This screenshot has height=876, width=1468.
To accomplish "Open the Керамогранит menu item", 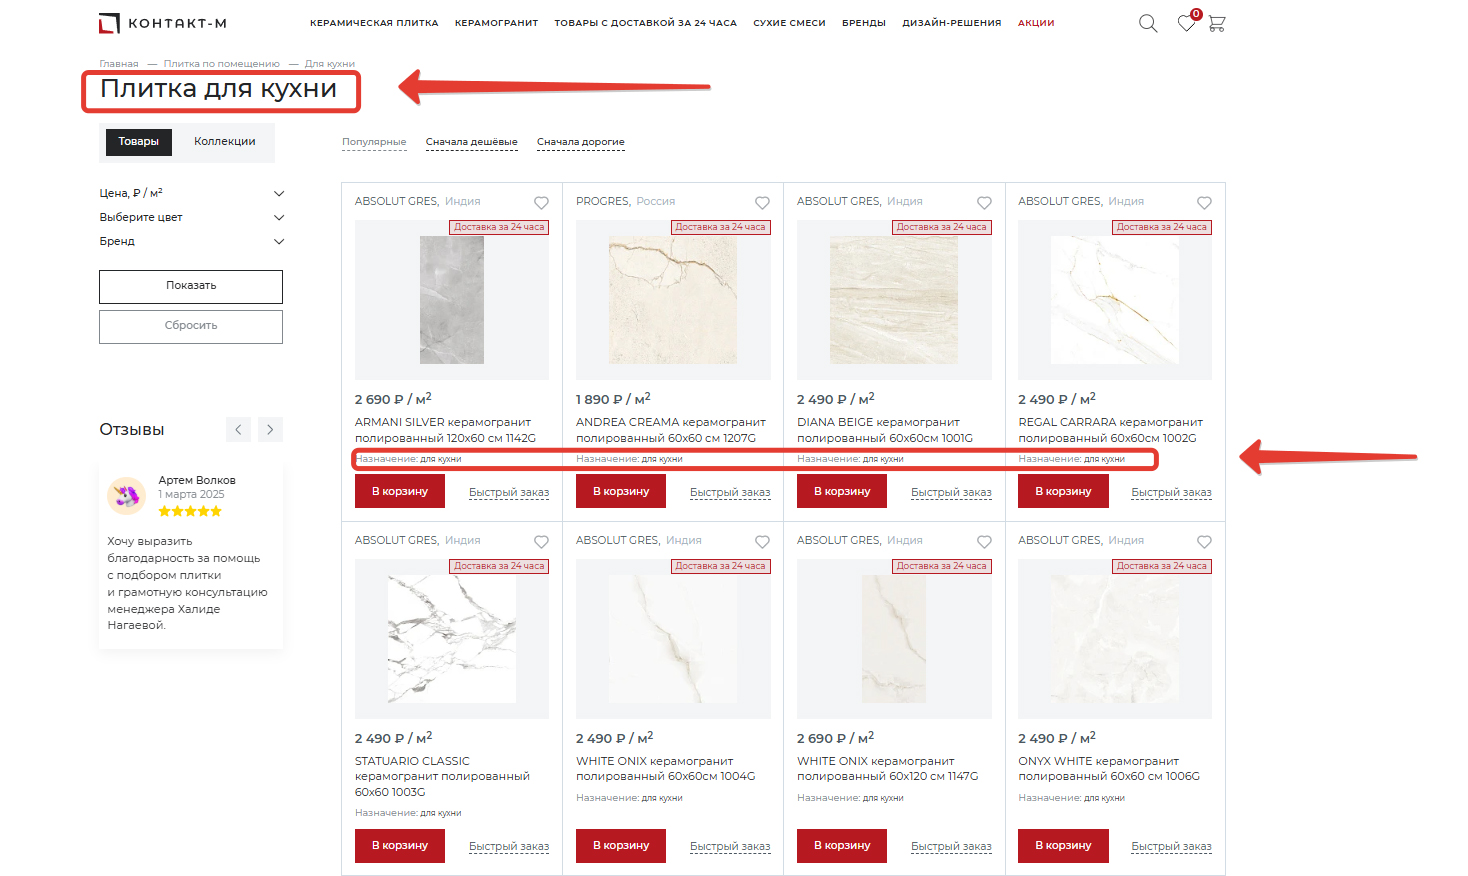I will tap(496, 23).
